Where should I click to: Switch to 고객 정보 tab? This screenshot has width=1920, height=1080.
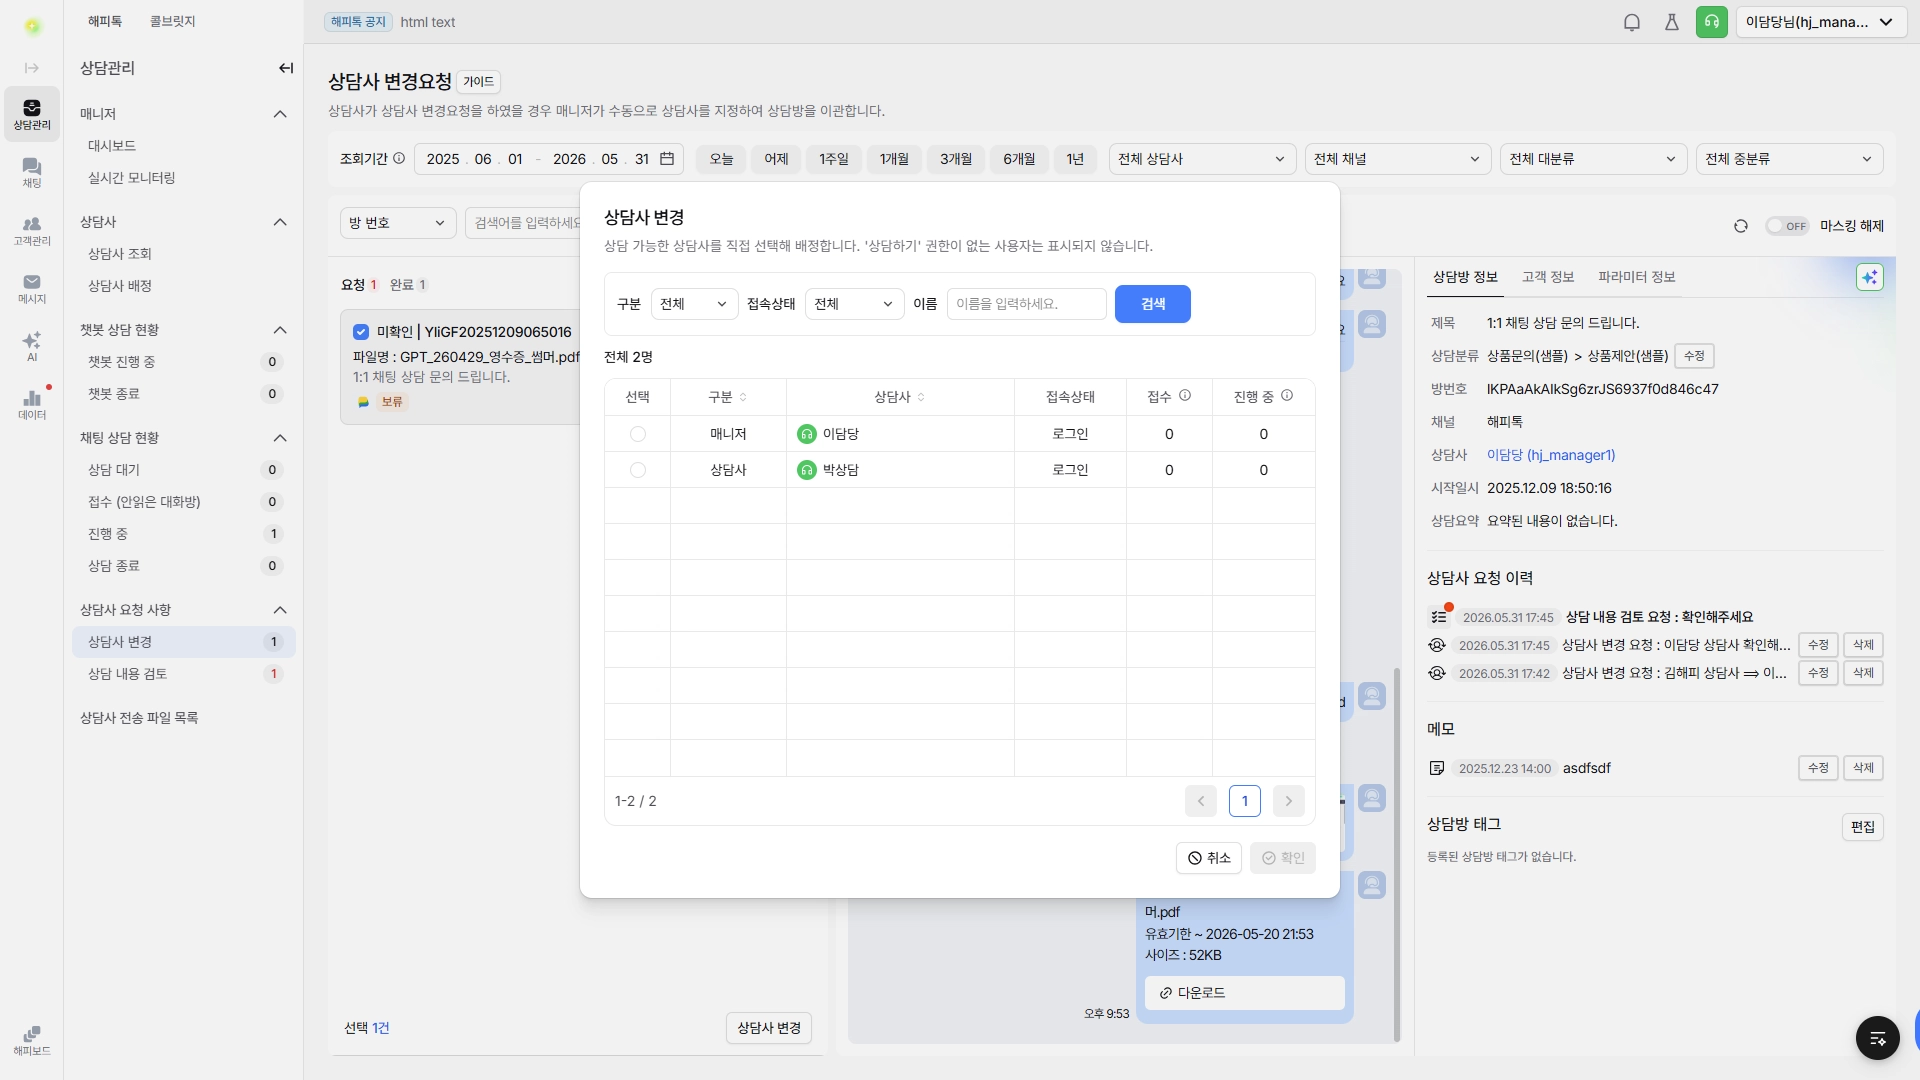click(x=1548, y=277)
